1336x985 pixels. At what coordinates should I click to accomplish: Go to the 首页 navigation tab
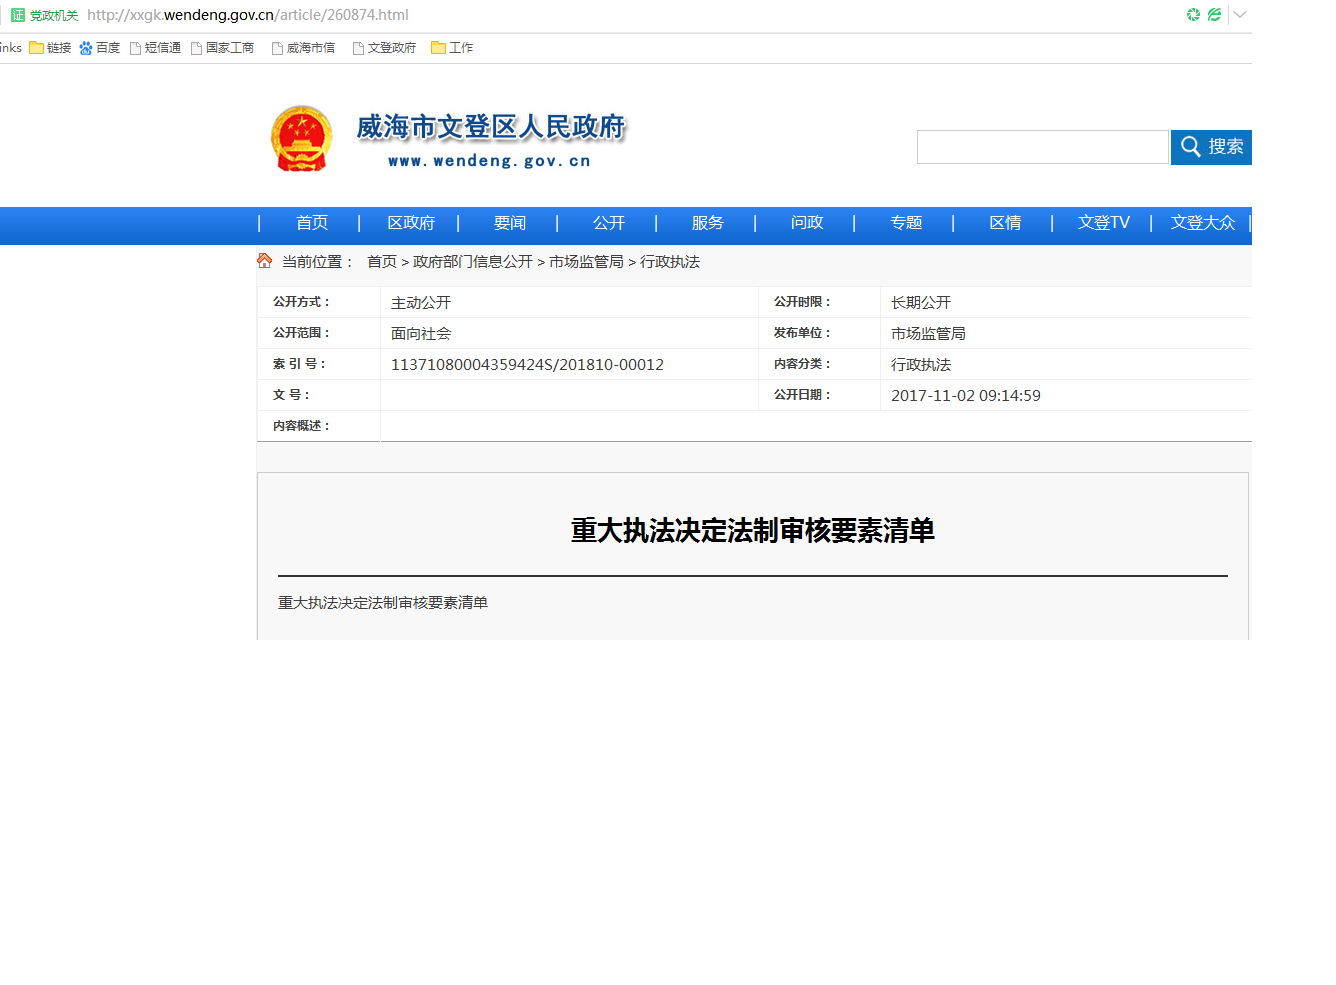point(312,223)
